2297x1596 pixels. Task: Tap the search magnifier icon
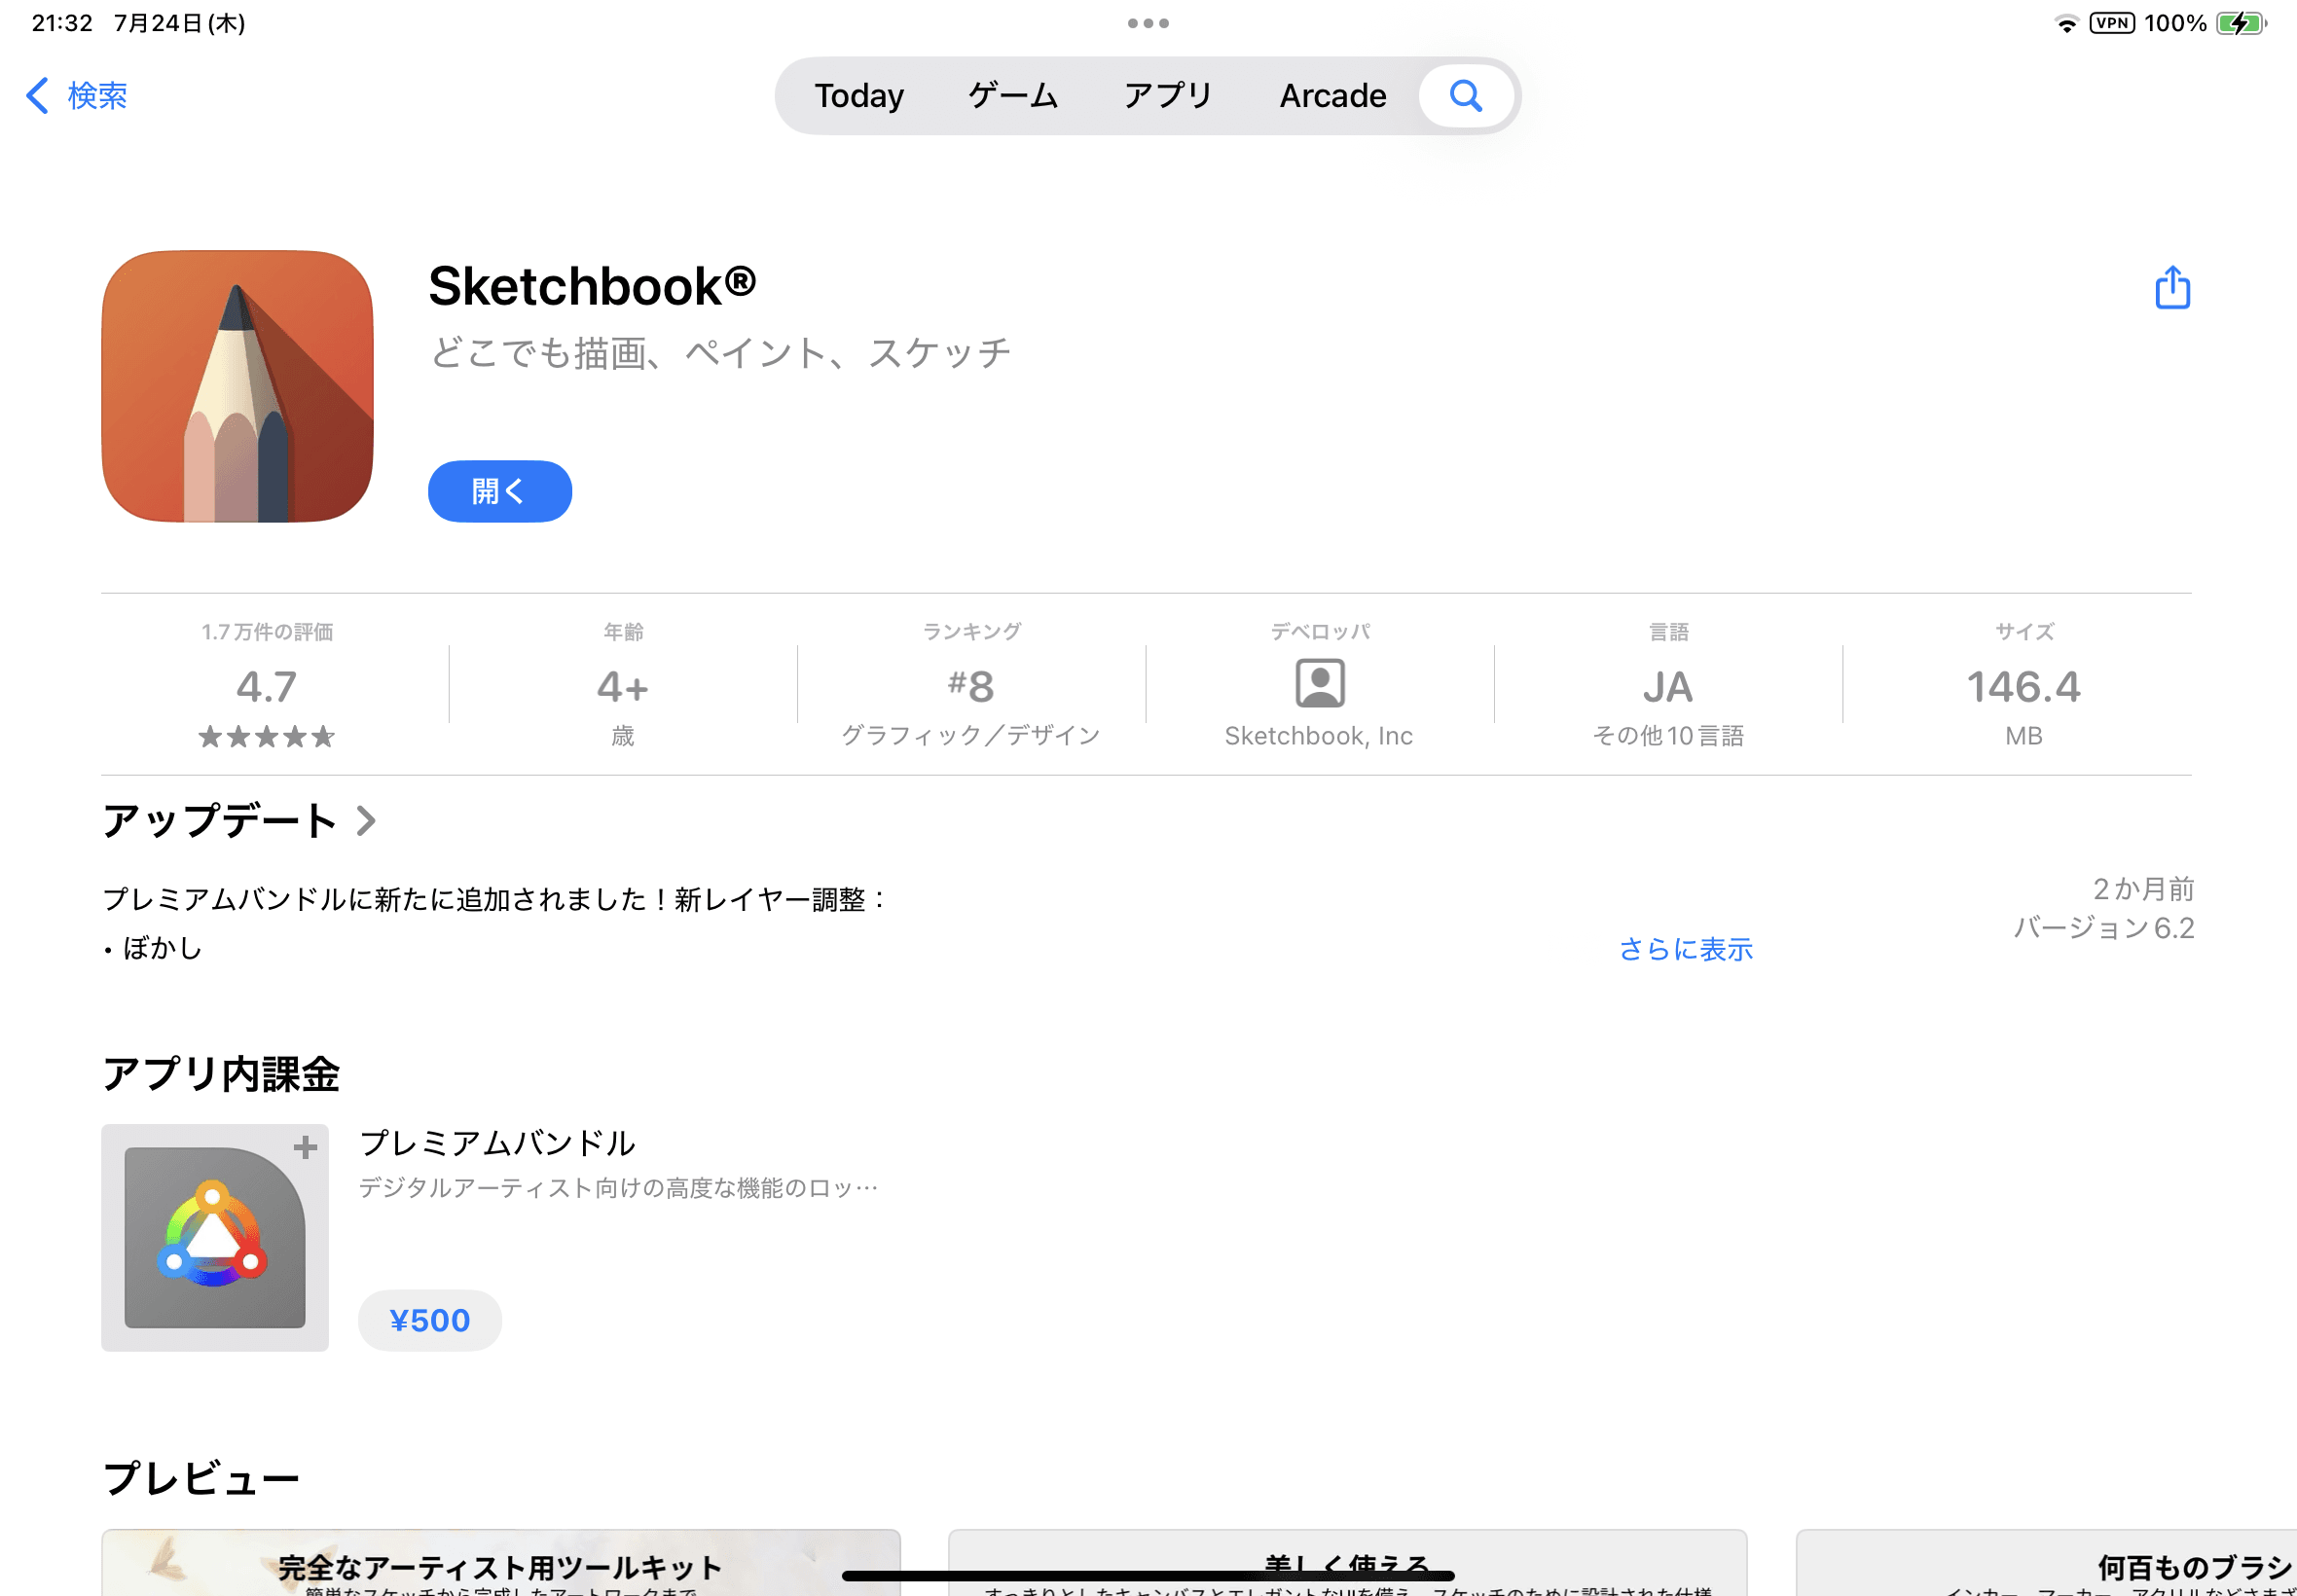(x=1465, y=96)
